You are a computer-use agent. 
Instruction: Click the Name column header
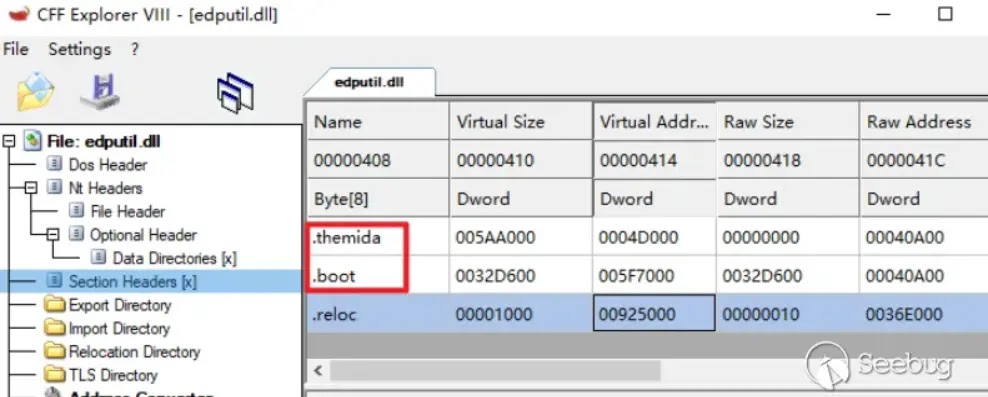(378, 121)
